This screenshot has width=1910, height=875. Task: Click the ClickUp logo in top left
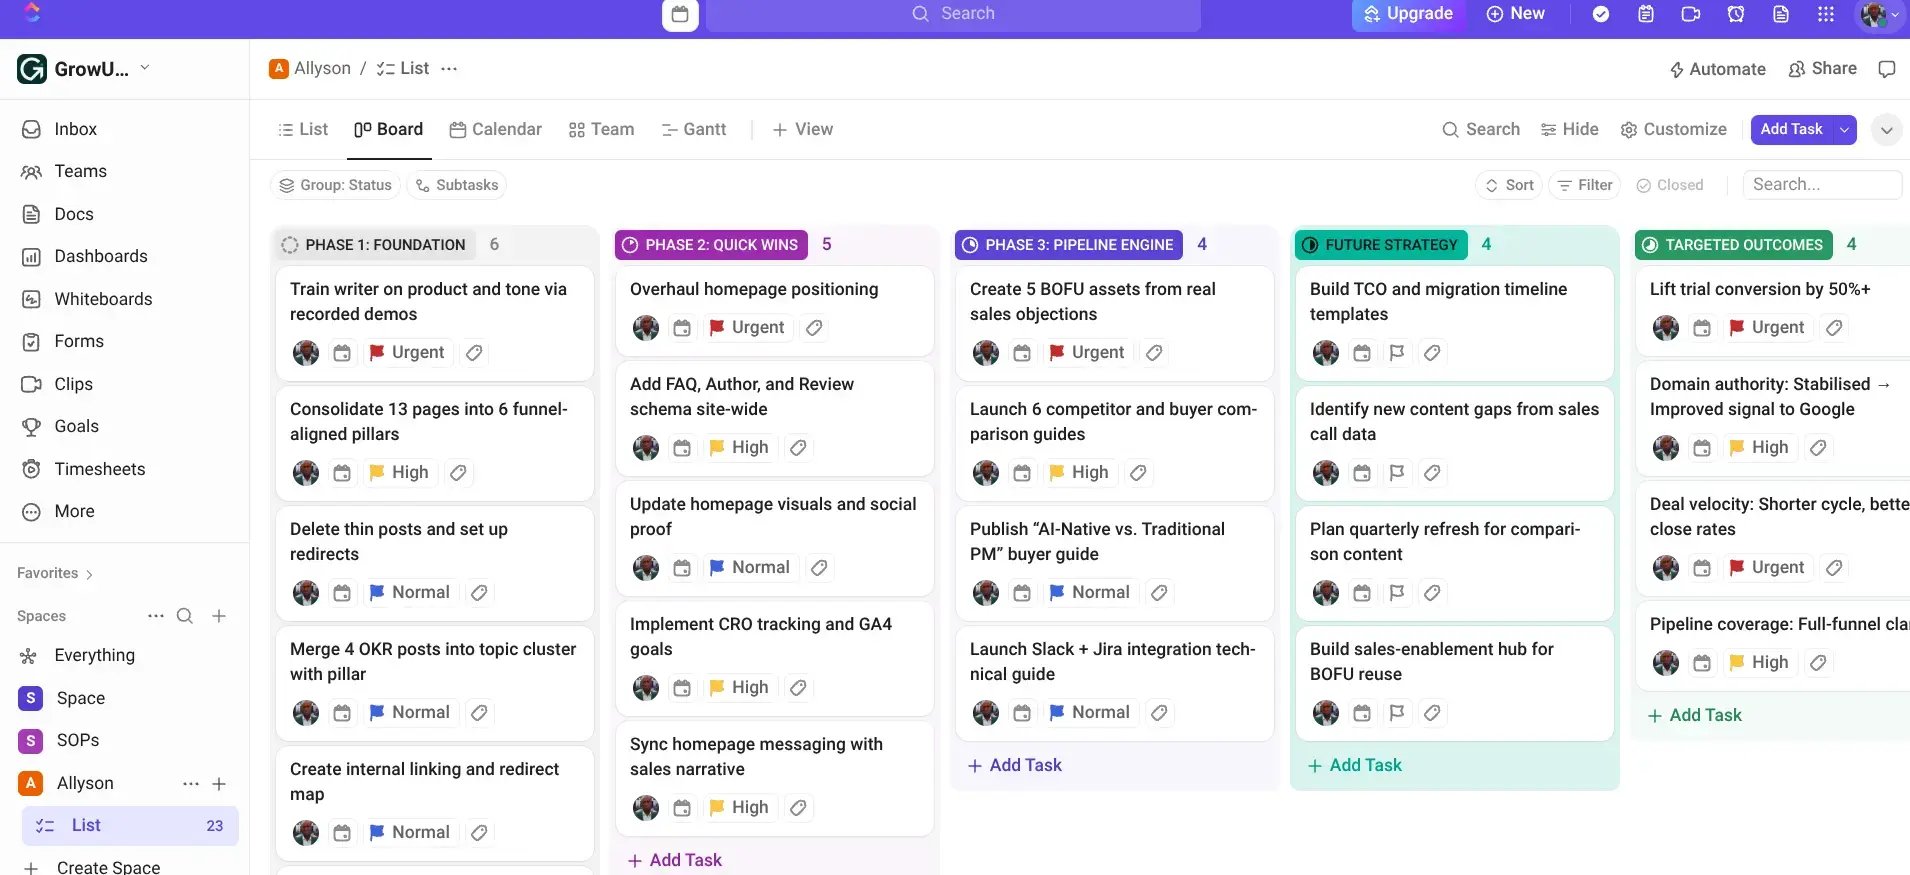(32, 13)
